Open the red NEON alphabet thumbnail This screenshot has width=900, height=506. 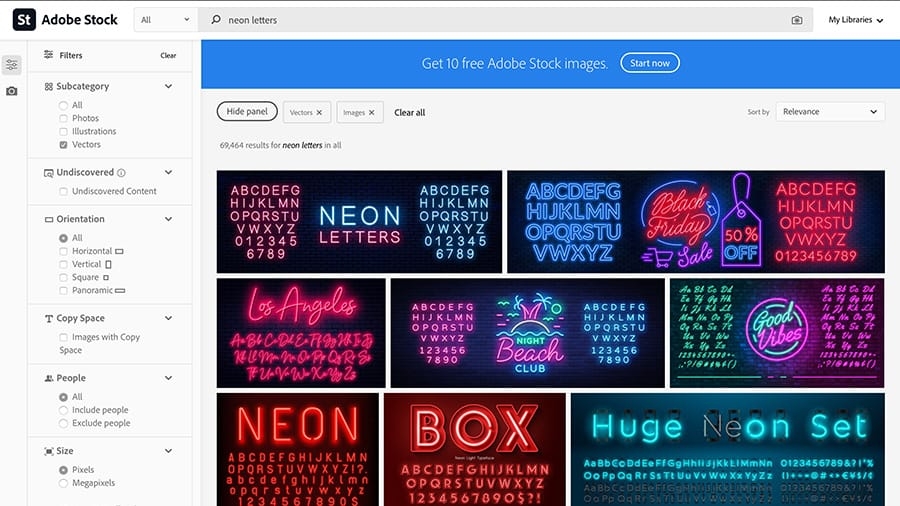click(x=298, y=449)
